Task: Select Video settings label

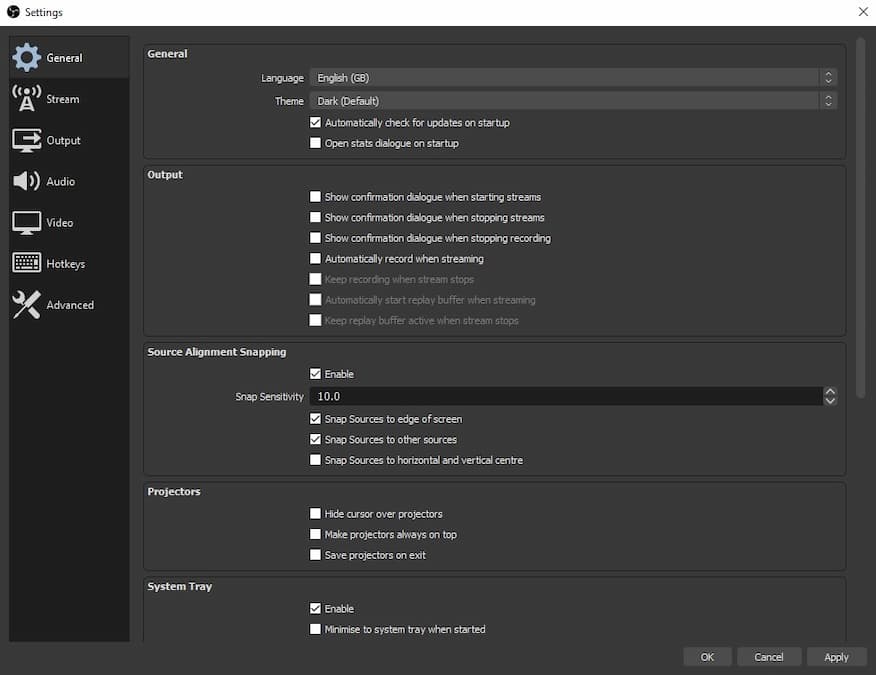Action: [x=59, y=223]
